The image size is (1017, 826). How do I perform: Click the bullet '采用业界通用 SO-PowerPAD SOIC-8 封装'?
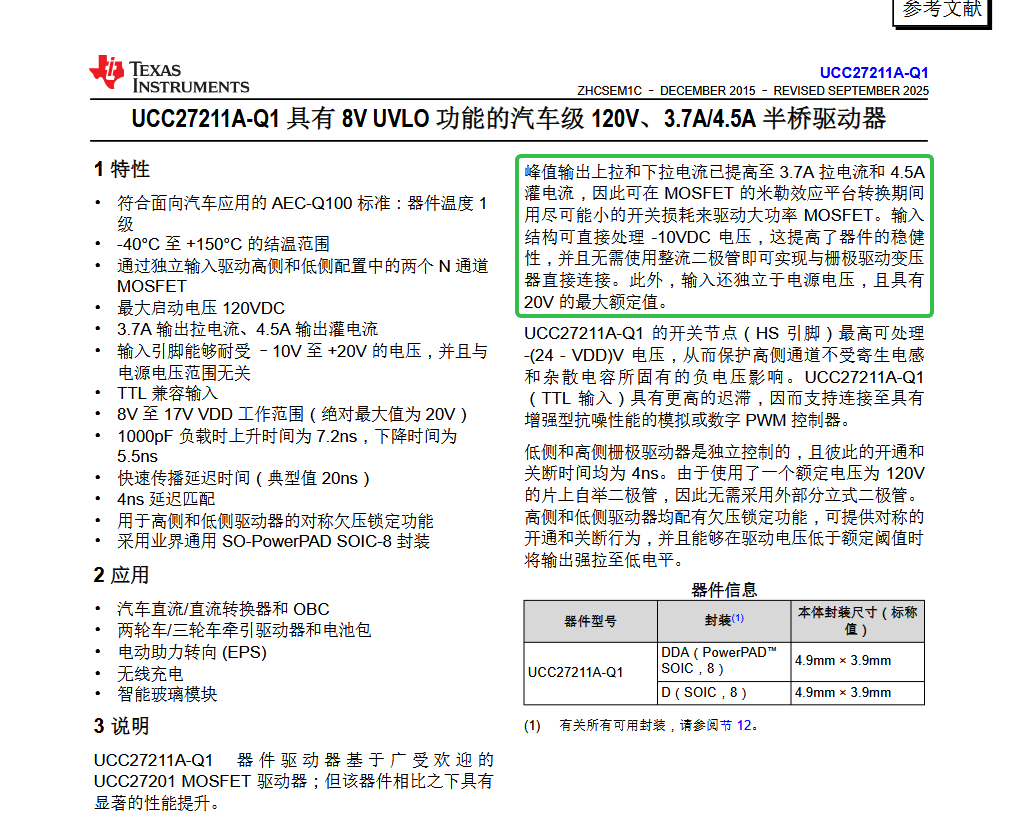[273, 541]
